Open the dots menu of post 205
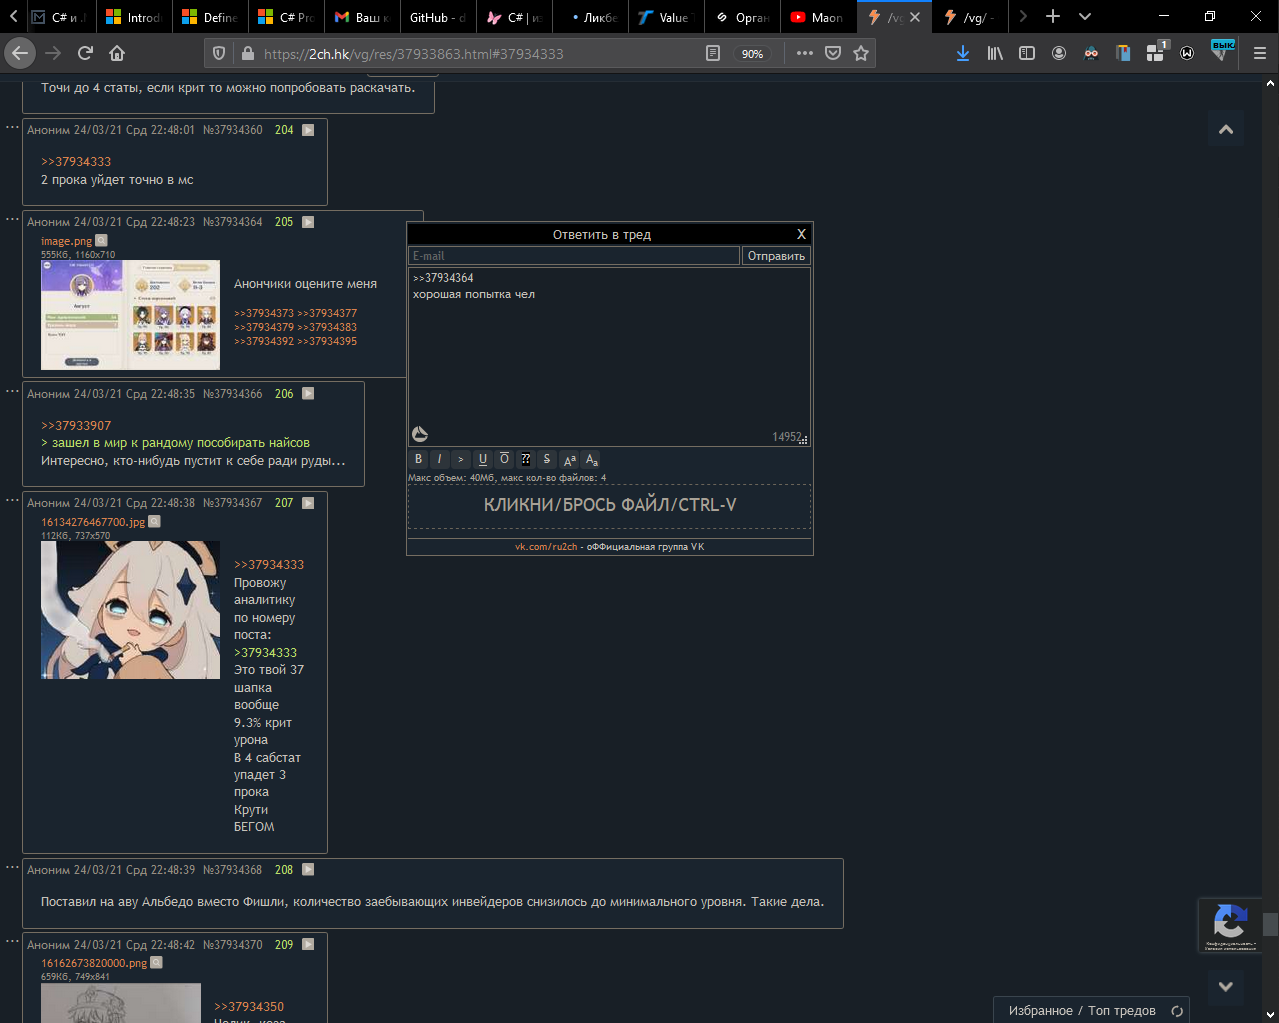This screenshot has width=1279, height=1023. pos(12,219)
